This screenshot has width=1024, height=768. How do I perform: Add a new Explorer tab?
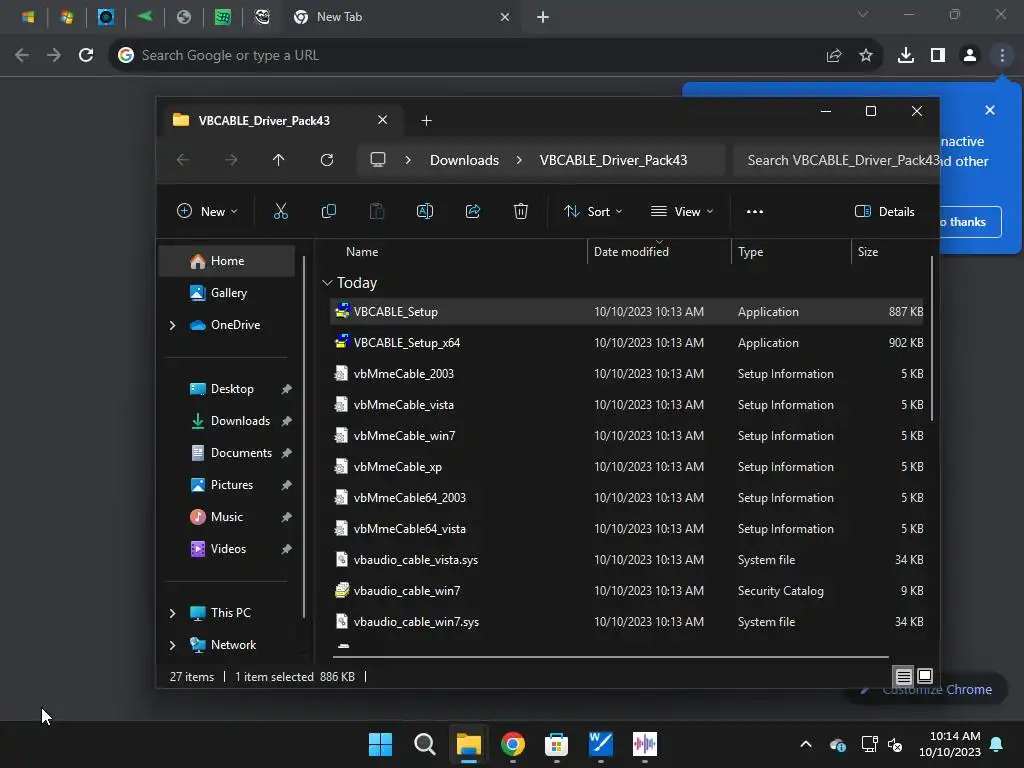(426, 121)
